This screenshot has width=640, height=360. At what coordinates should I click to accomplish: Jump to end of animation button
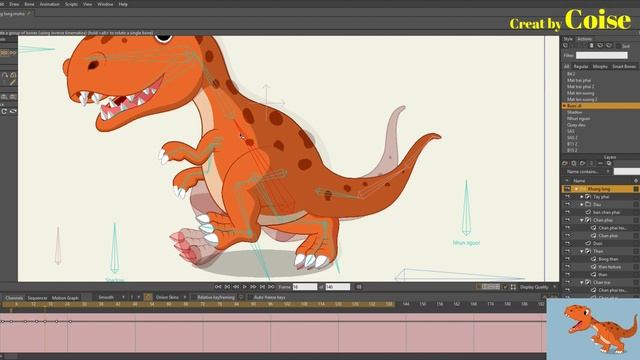271,287
